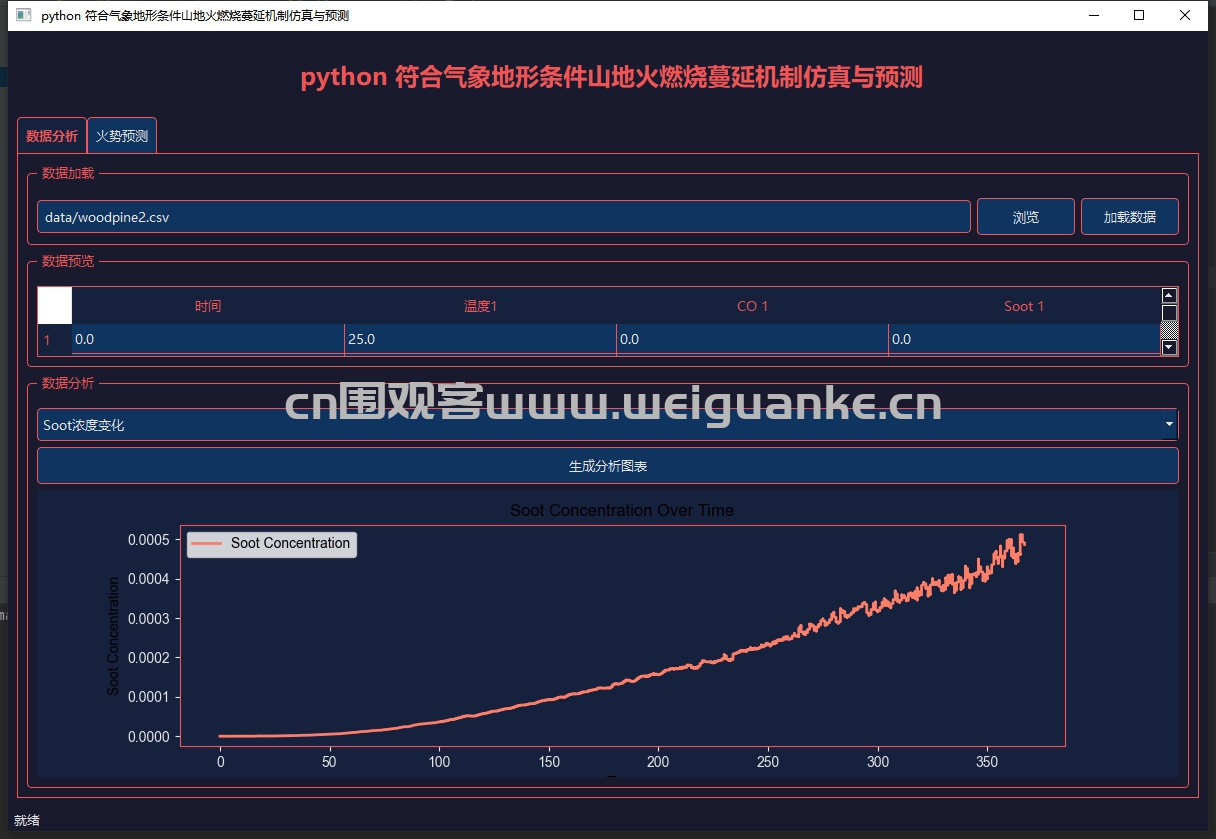Click the CO 1 column header
The width and height of the screenshot is (1216, 839).
[752, 306]
